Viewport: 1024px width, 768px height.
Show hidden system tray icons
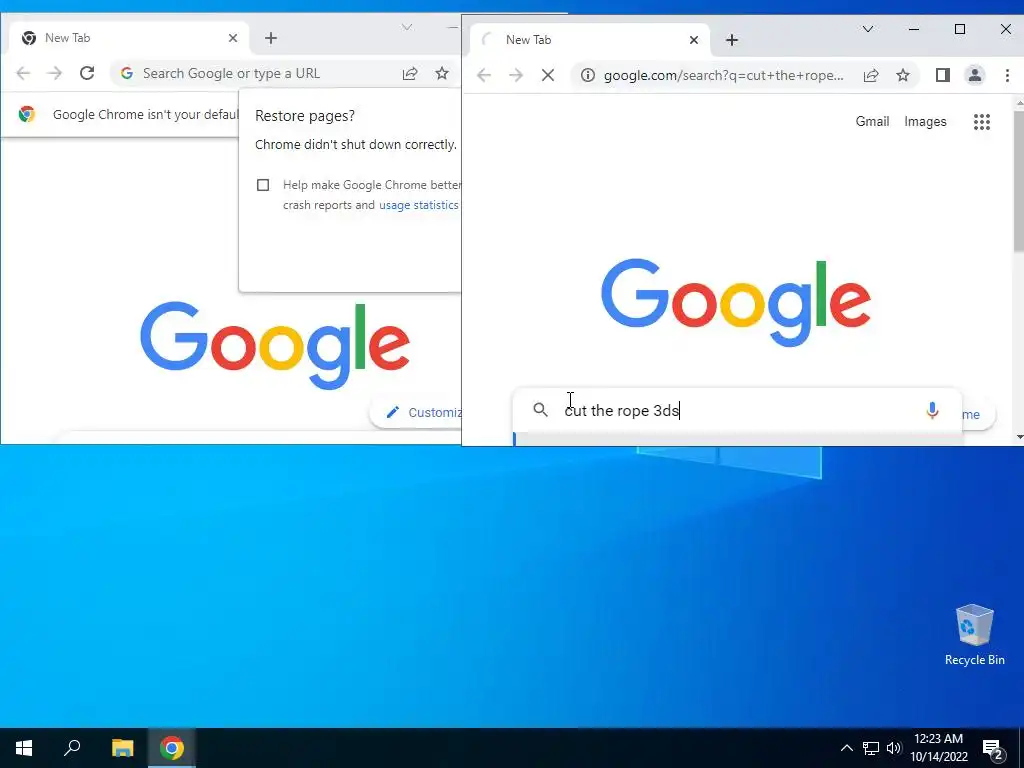click(x=846, y=748)
